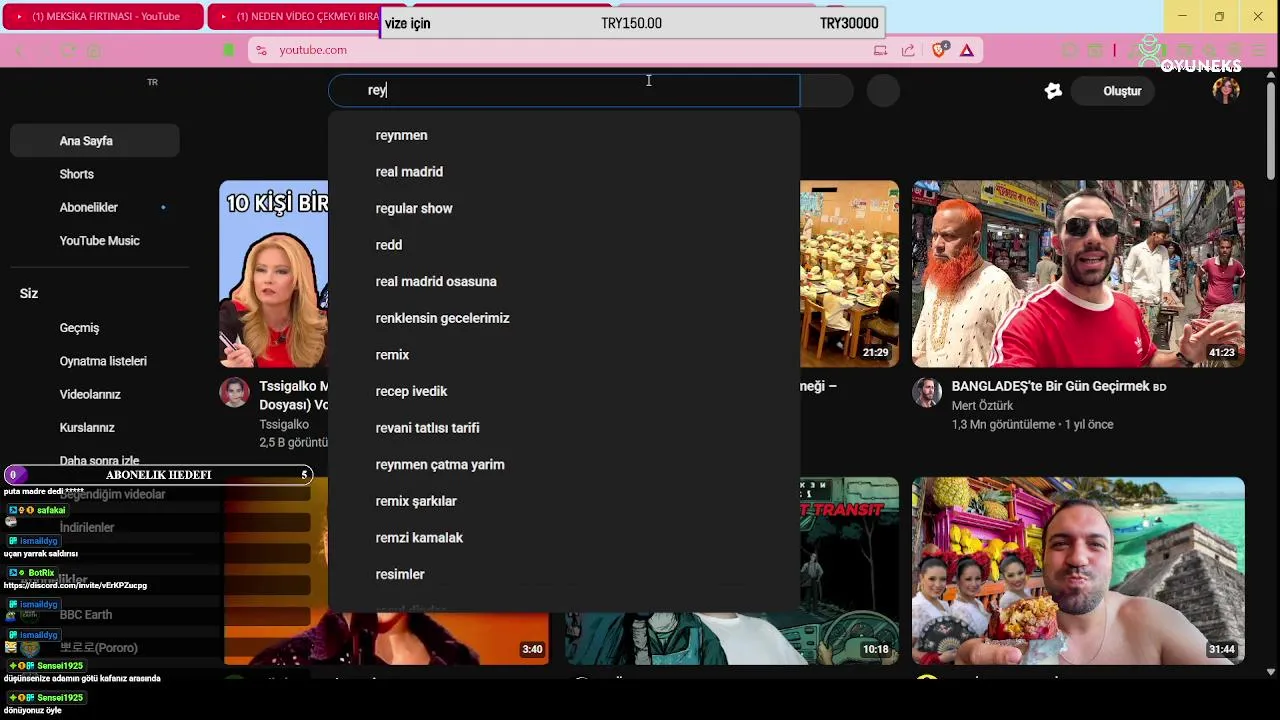Image resolution: width=1280 pixels, height=720 pixels.
Task: Select 'reynmen' search suggestion
Action: point(564,135)
